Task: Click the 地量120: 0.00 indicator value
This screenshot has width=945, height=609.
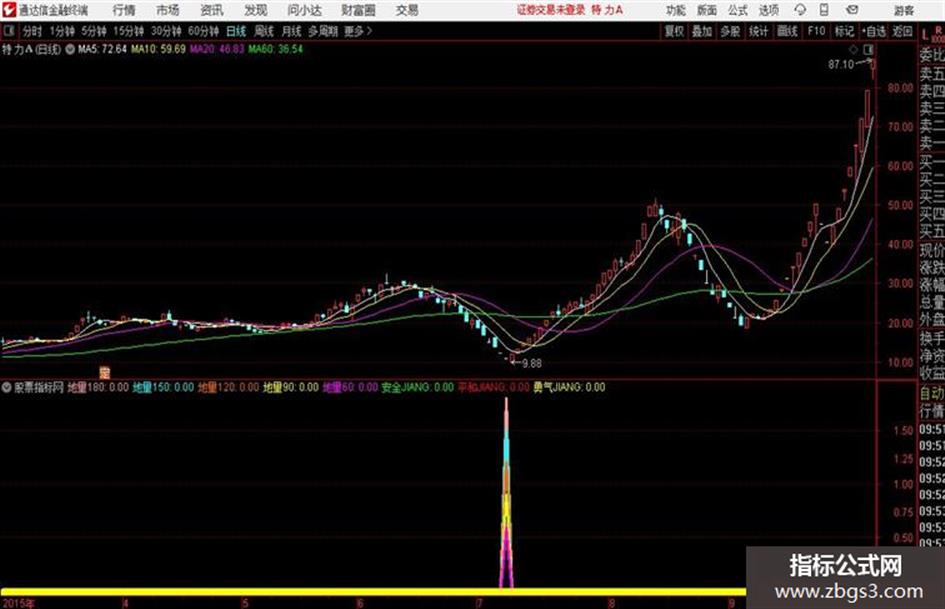Action: [228, 388]
